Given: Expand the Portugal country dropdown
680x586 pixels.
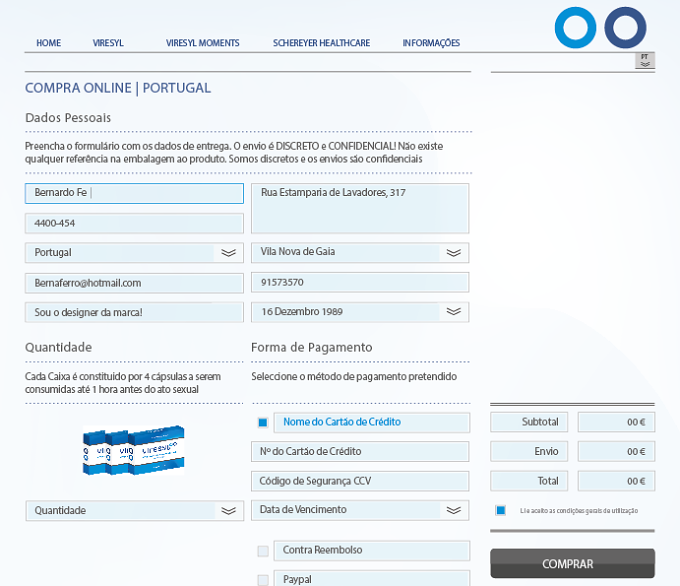Looking at the screenshot, I should pyautogui.click(x=134, y=252).
